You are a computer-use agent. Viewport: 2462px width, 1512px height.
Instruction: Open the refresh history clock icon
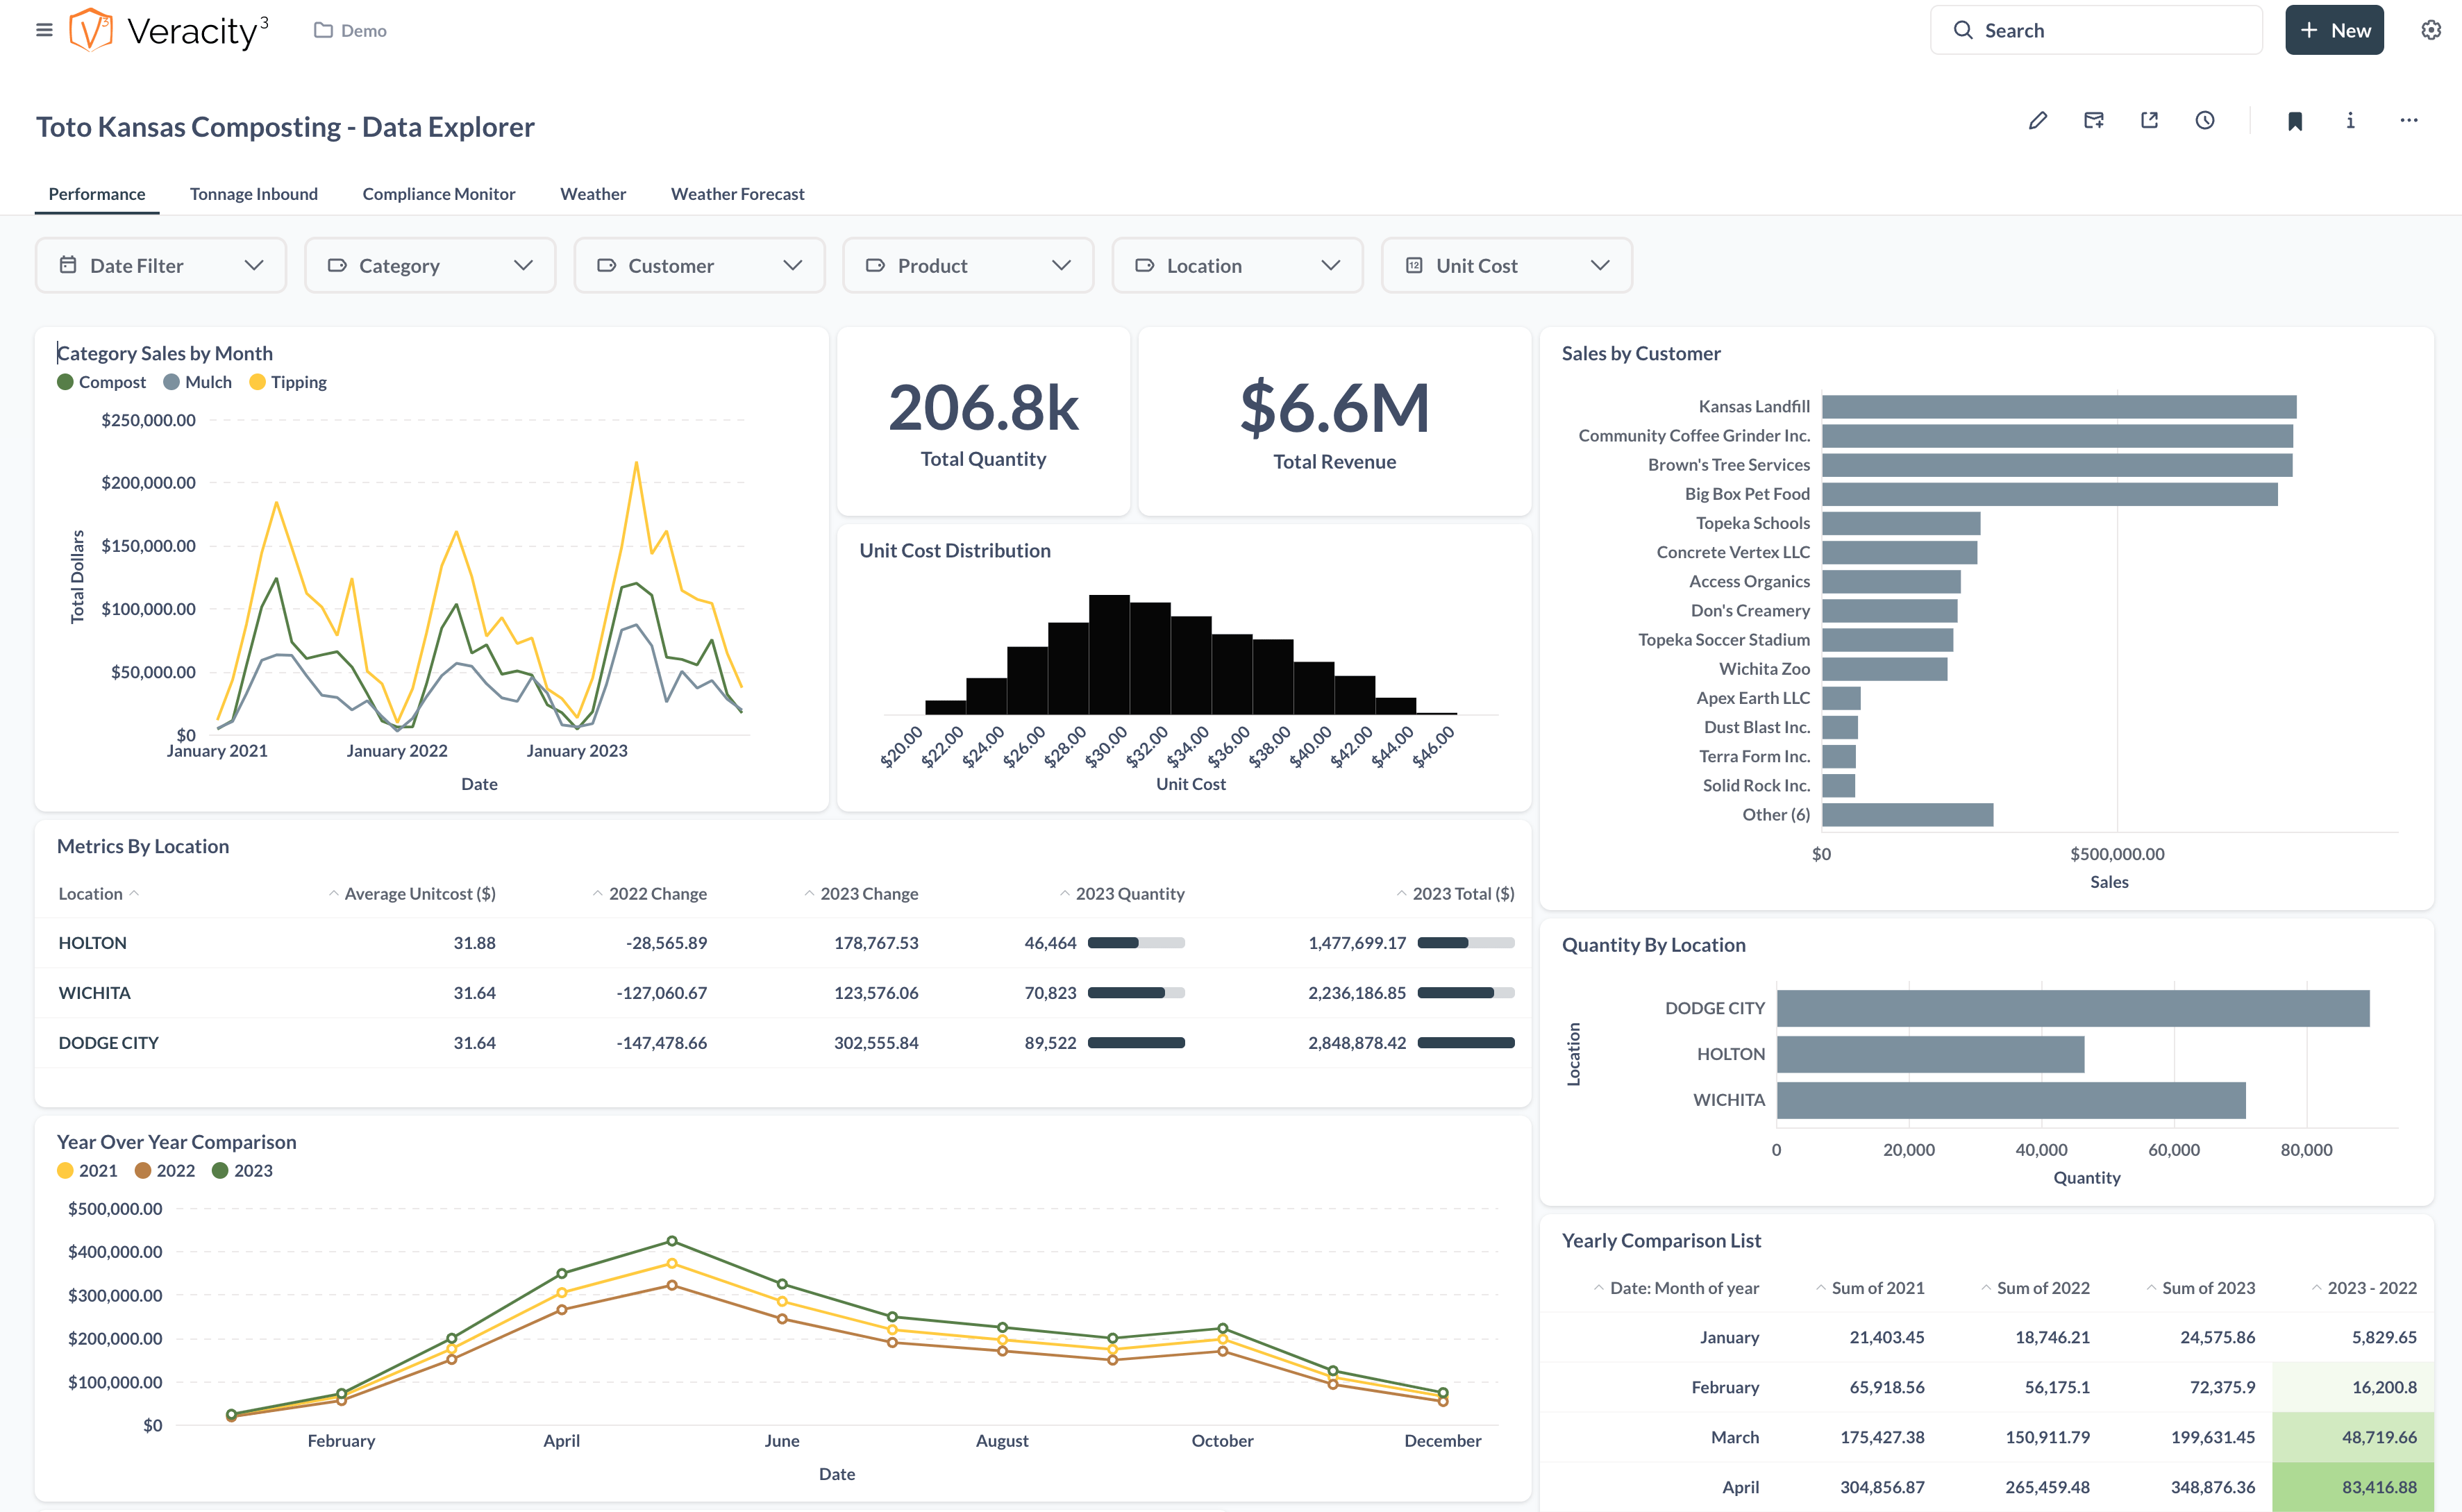[2205, 120]
